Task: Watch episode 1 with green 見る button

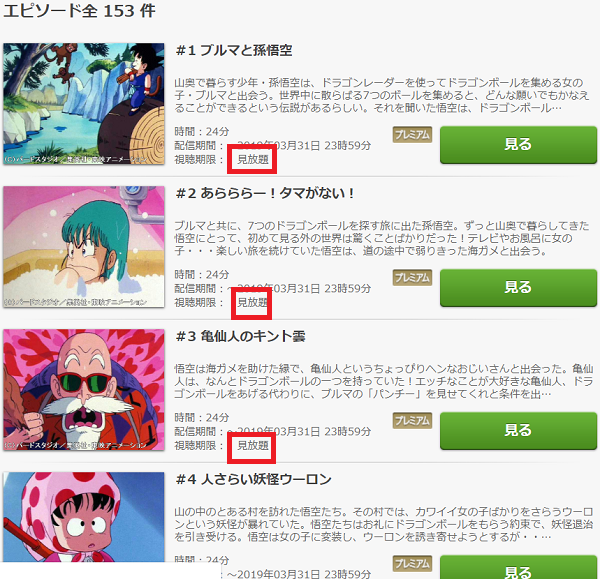Action: coord(518,145)
